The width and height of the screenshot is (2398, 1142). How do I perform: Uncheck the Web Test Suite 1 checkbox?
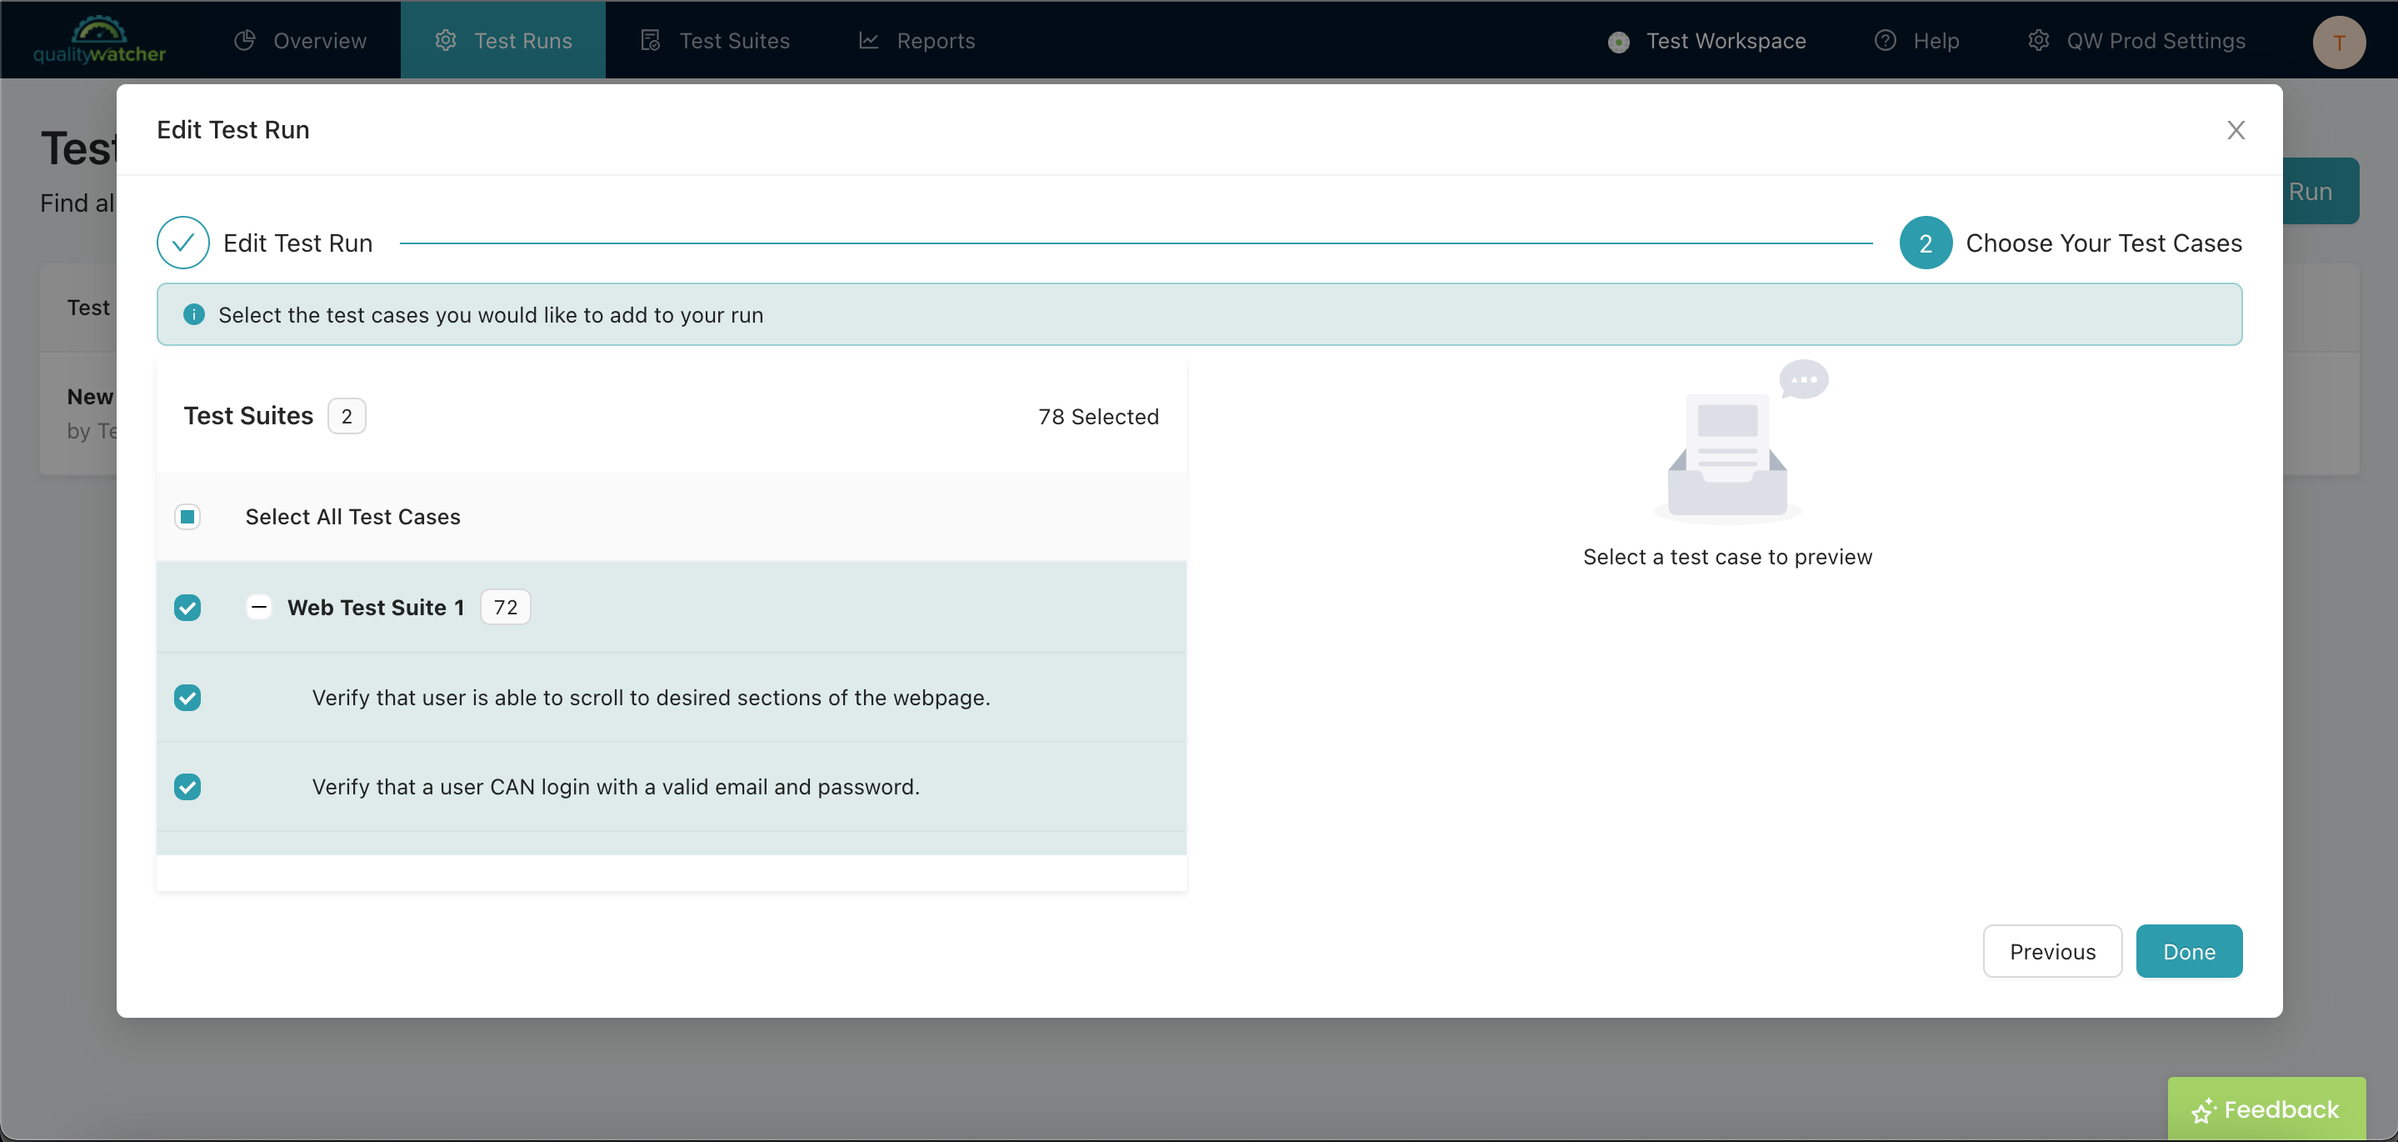(187, 607)
